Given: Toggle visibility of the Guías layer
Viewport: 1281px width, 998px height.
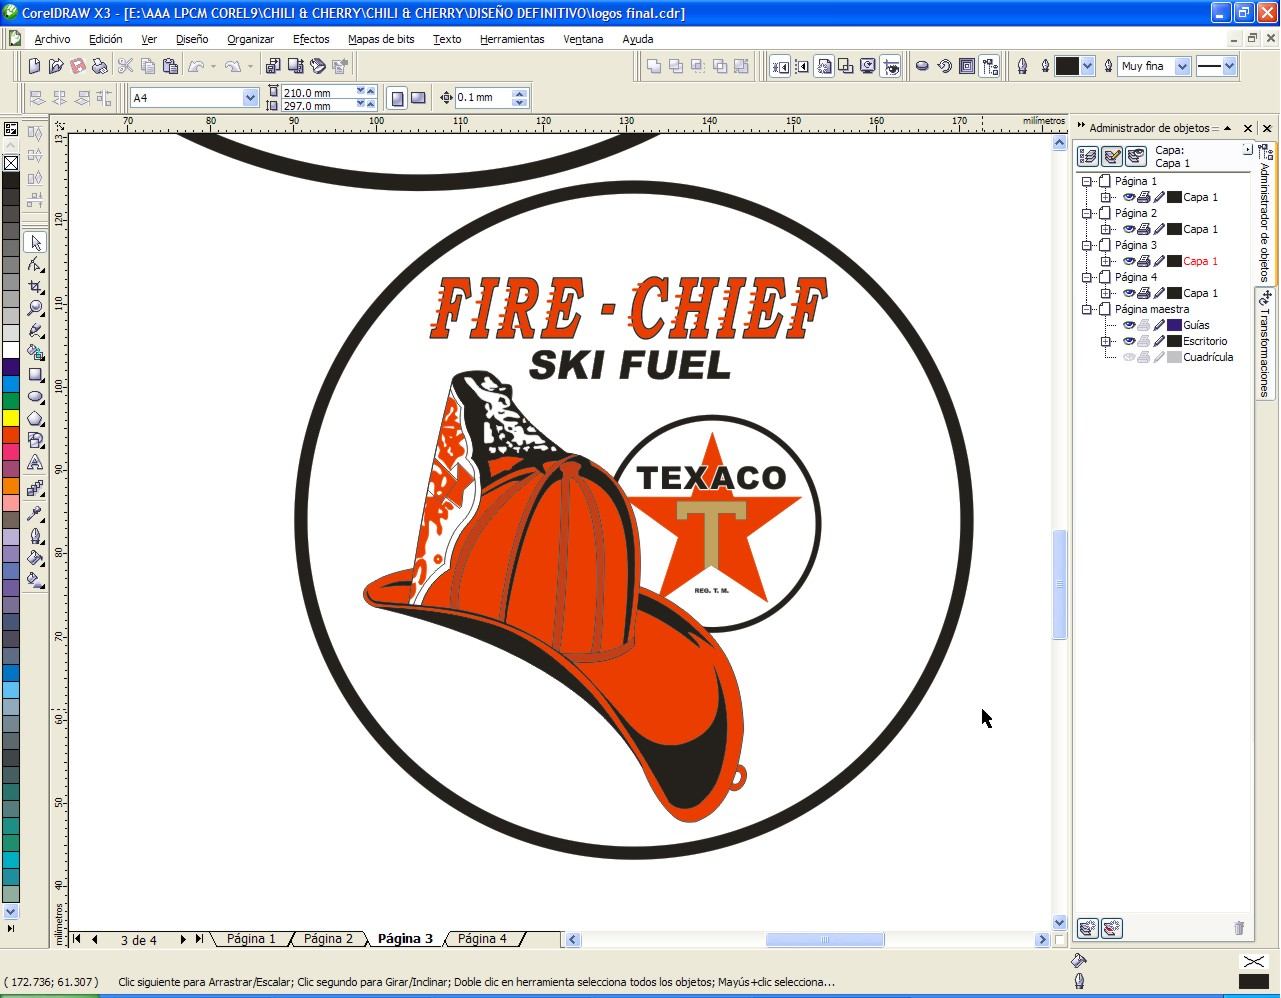Looking at the screenshot, I should click(1128, 325).
